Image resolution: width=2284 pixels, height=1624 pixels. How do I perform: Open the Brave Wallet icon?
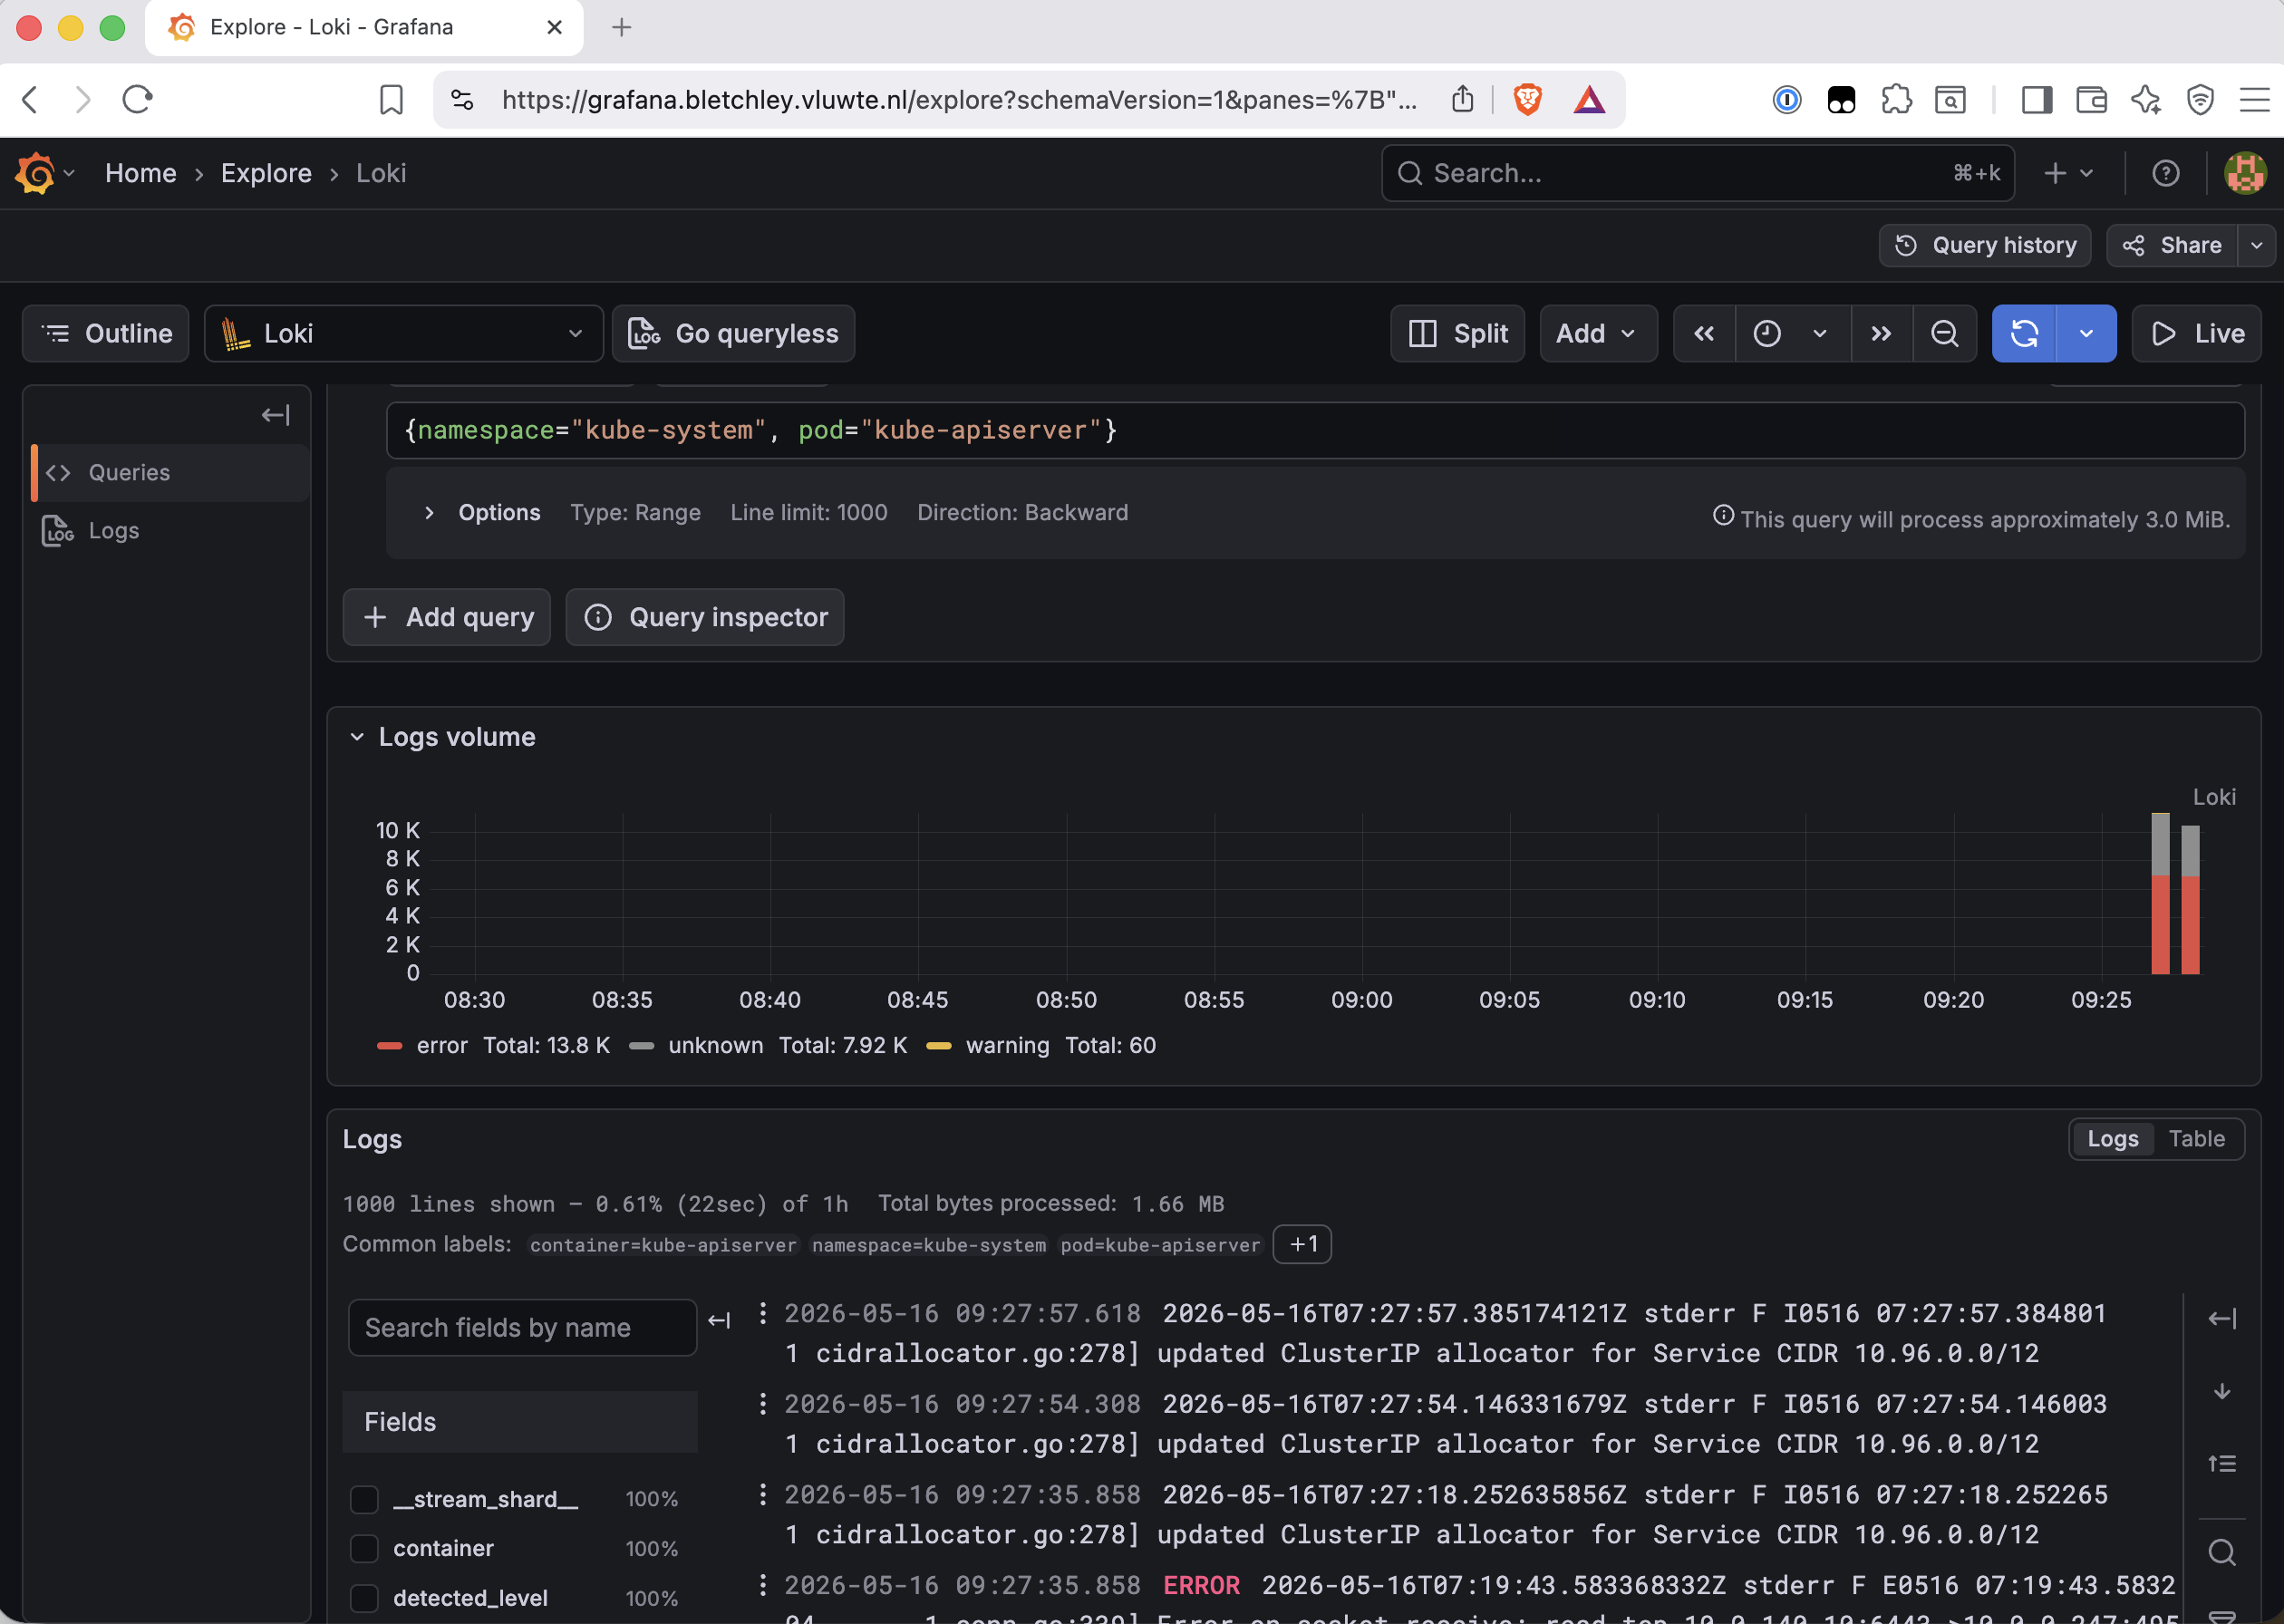[2091, 99]
